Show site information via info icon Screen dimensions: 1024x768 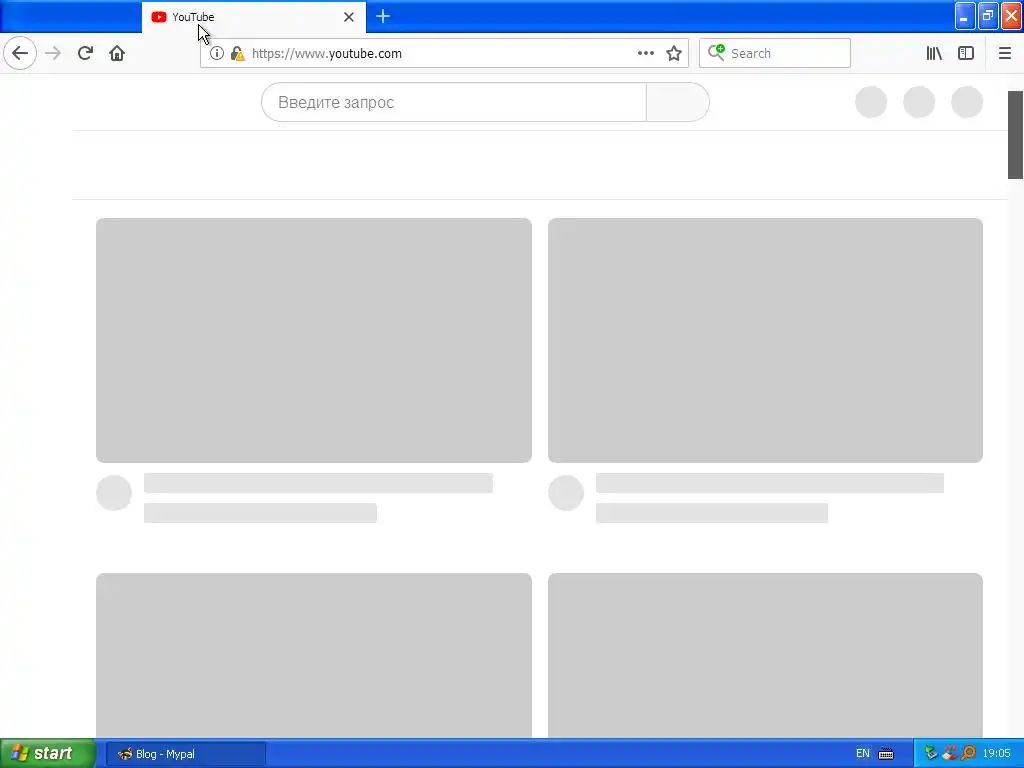(x=217, y=53)
